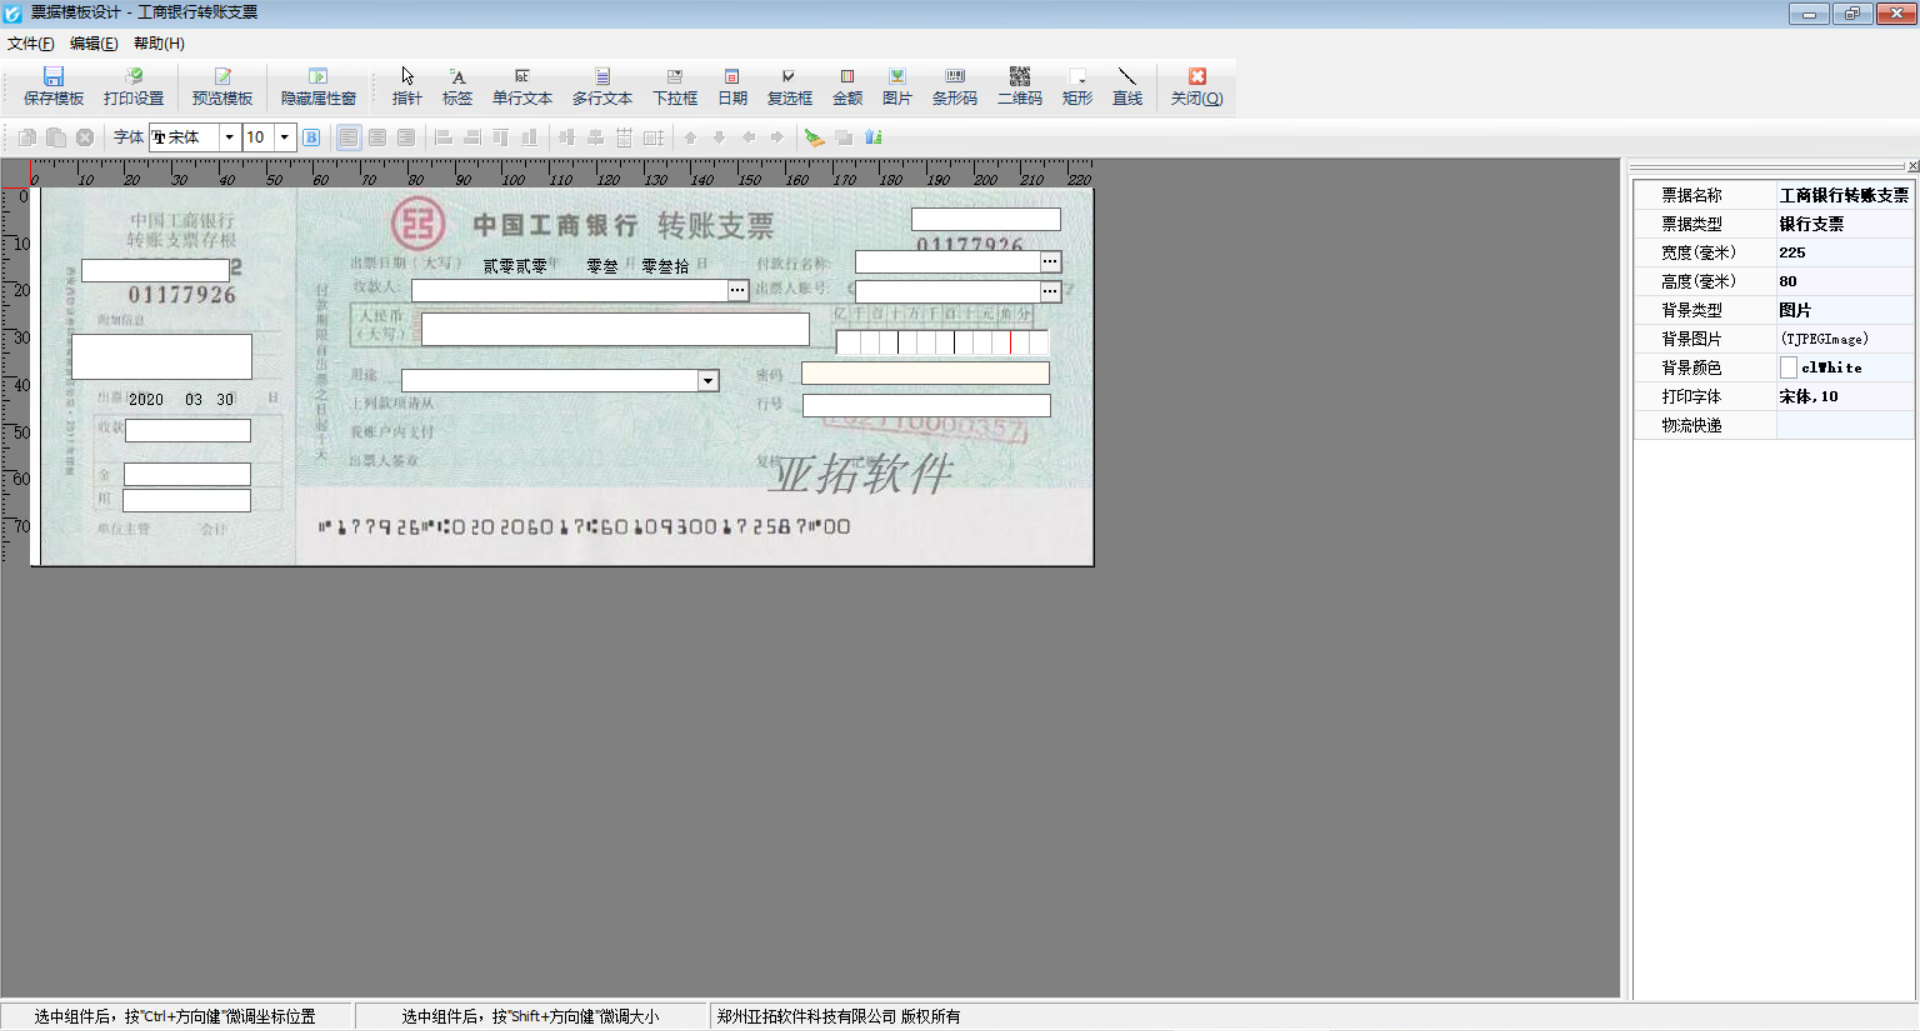Select the 票据类型 银行支票 property value

1844,224
